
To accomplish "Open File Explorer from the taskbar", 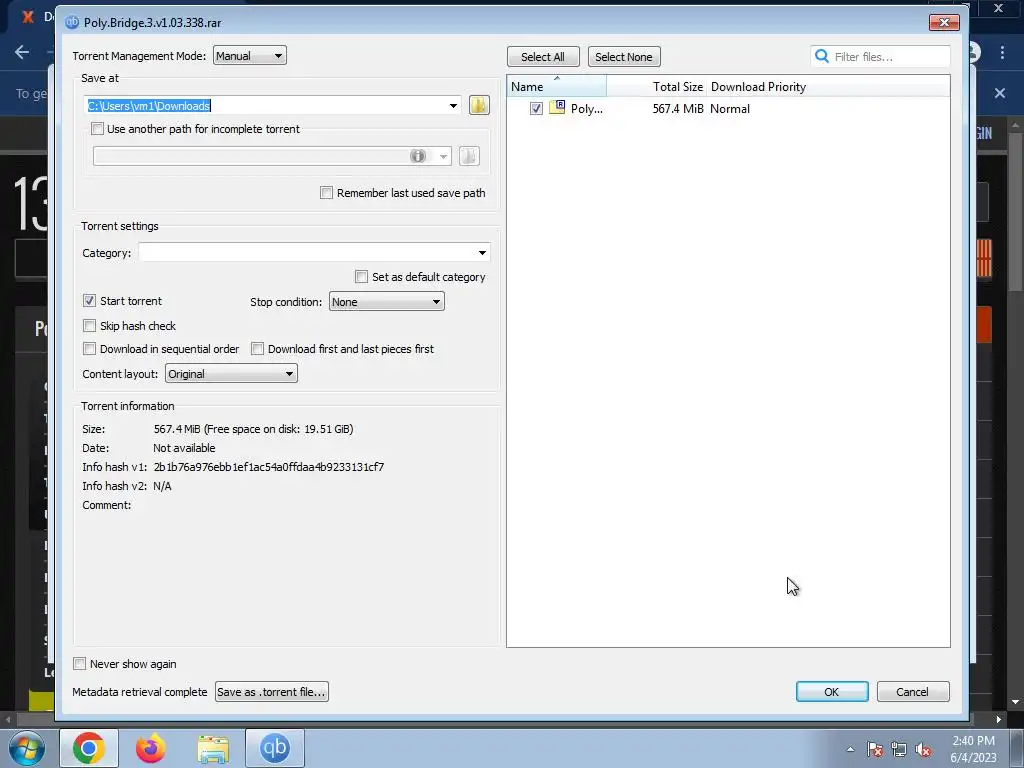I will coord(213,748).
